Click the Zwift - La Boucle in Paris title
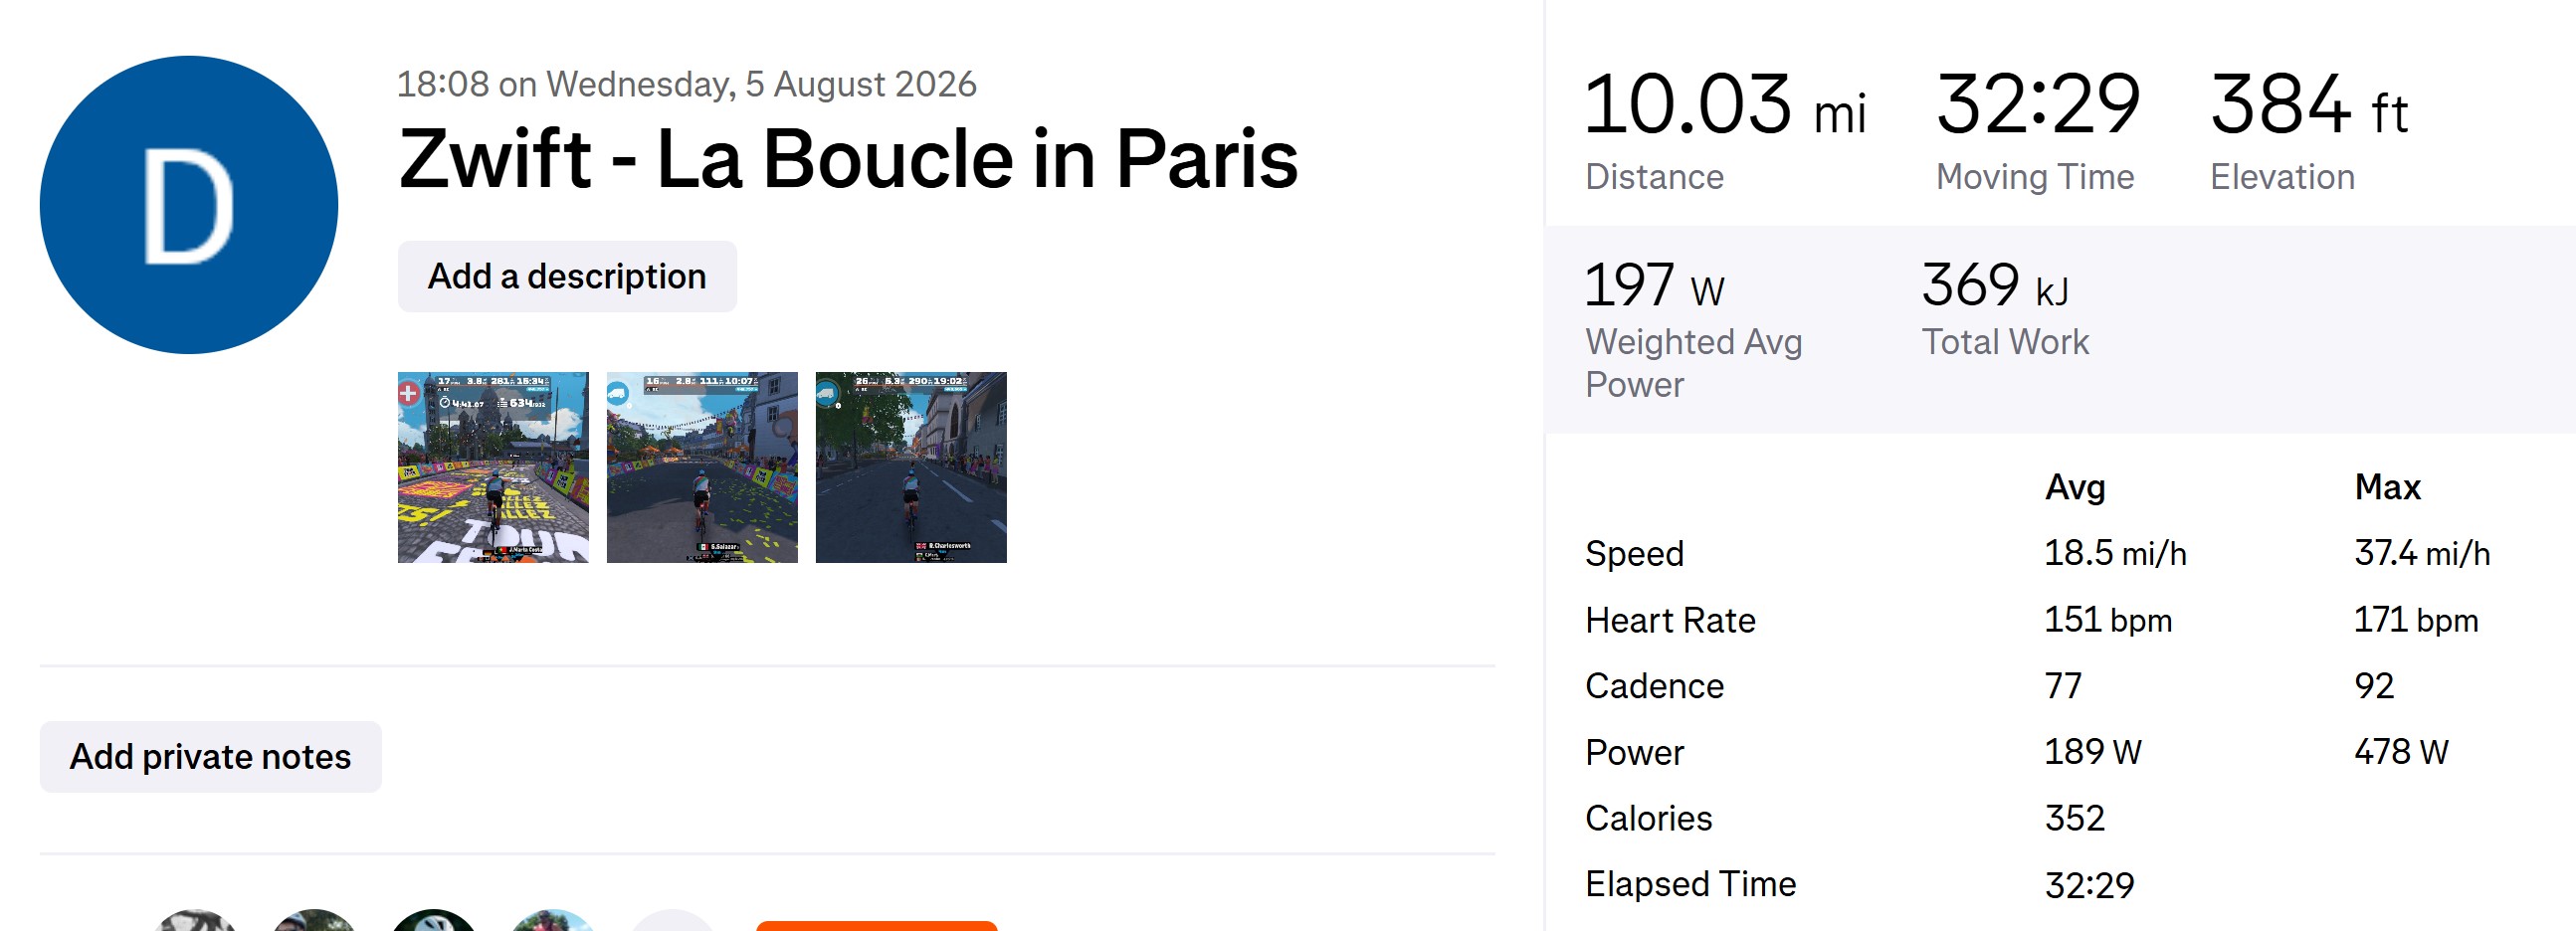 coord(848,158)
